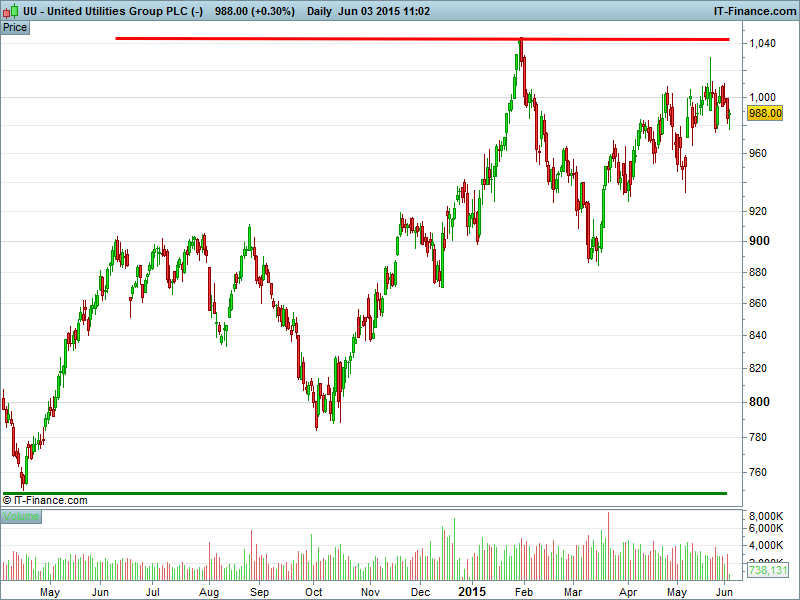Click the Oct label on time axis
The height and width of the screenshot is (600, 800).
click(x=314, y=591)
